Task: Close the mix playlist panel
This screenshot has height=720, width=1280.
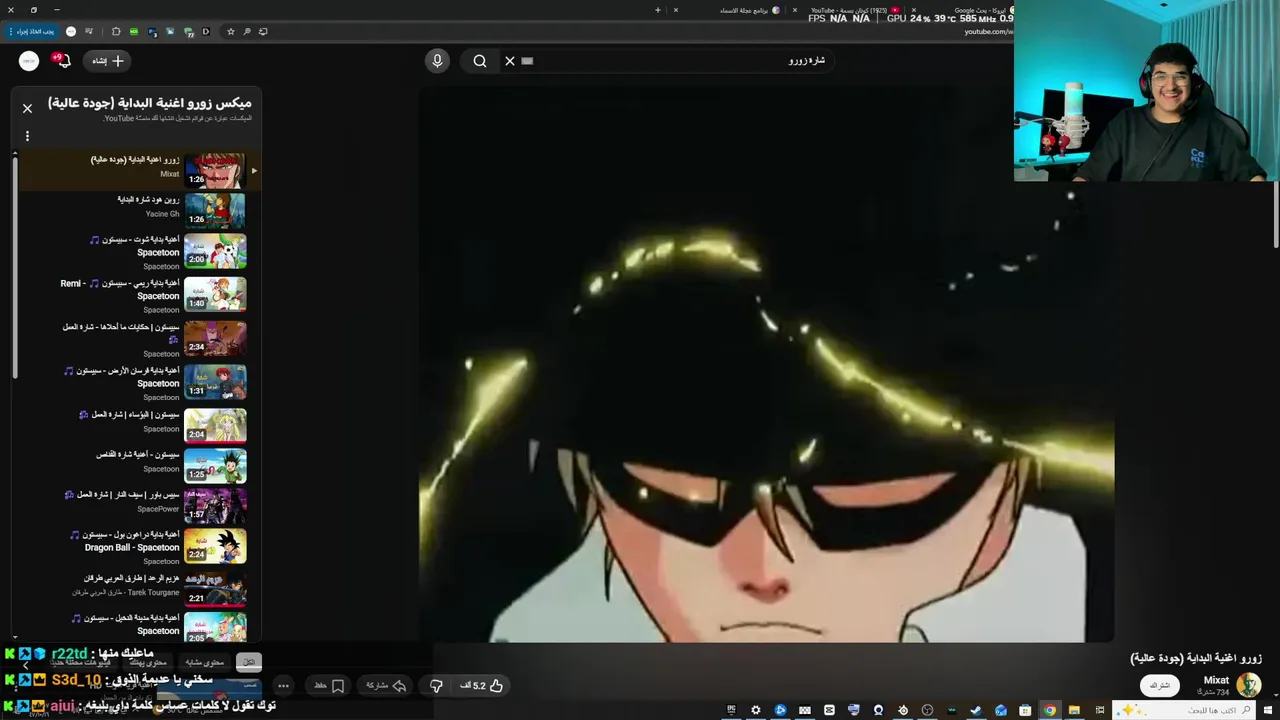Action: tap(28, 108)
